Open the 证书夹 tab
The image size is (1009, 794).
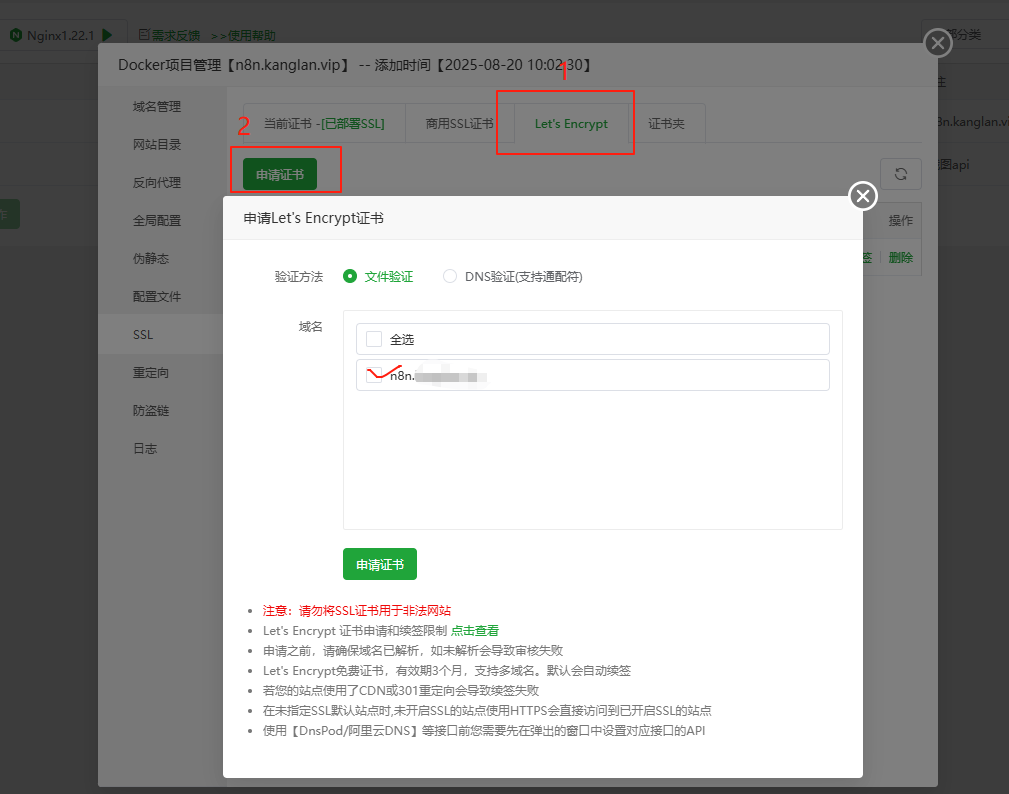667,124
